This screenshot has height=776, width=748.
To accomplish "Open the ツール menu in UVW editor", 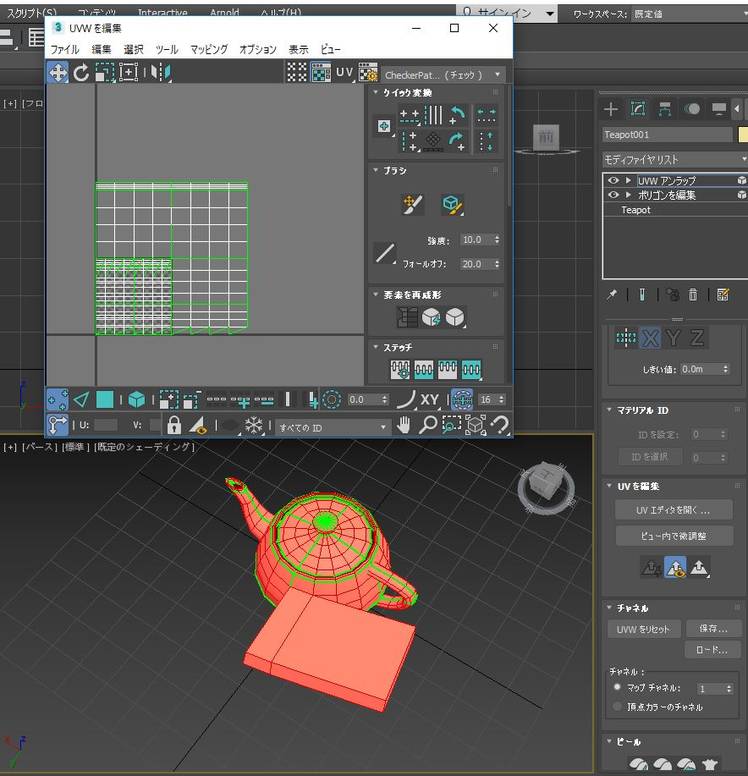I will pyautogui.click(x=167, y=49).
